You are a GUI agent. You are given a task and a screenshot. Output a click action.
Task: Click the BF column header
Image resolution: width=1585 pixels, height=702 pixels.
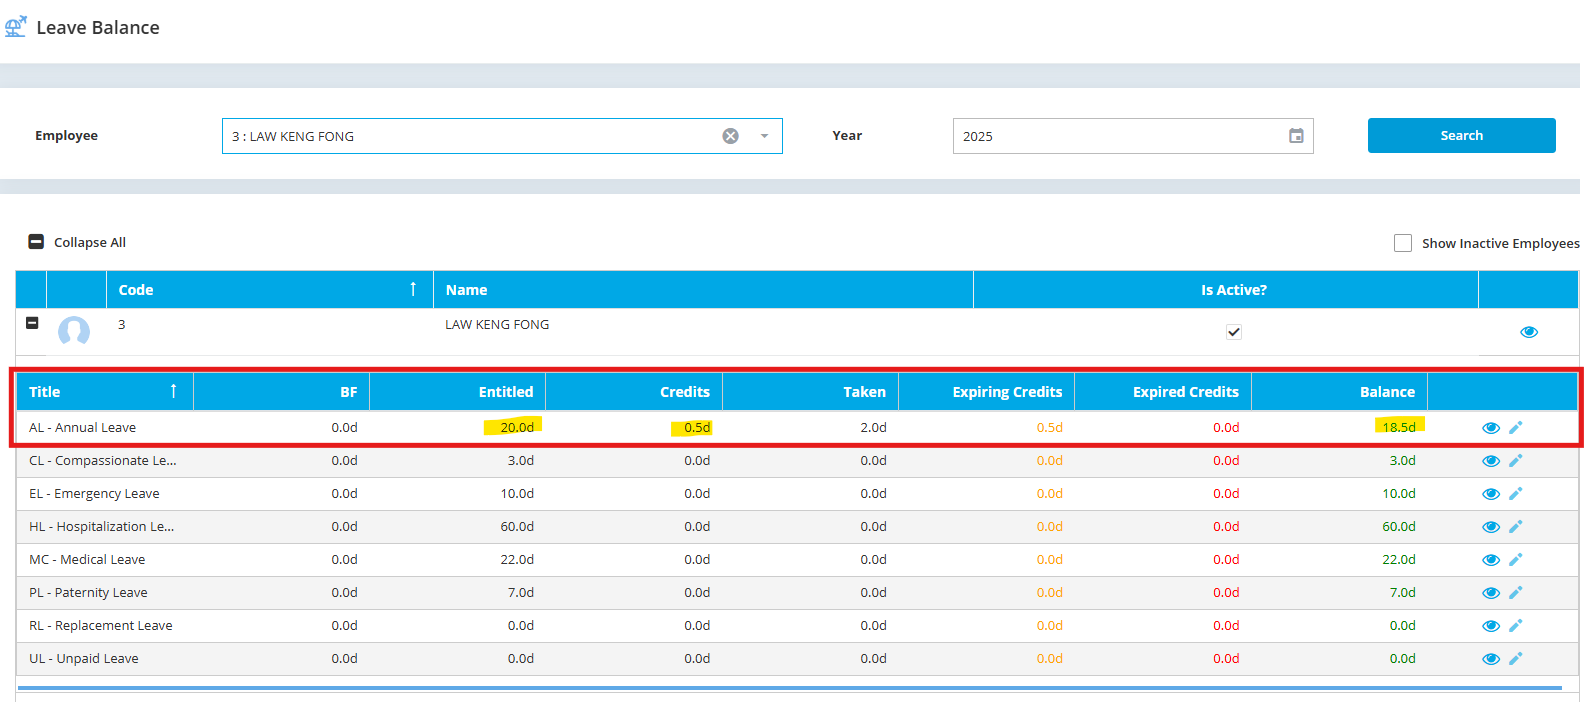281,392
